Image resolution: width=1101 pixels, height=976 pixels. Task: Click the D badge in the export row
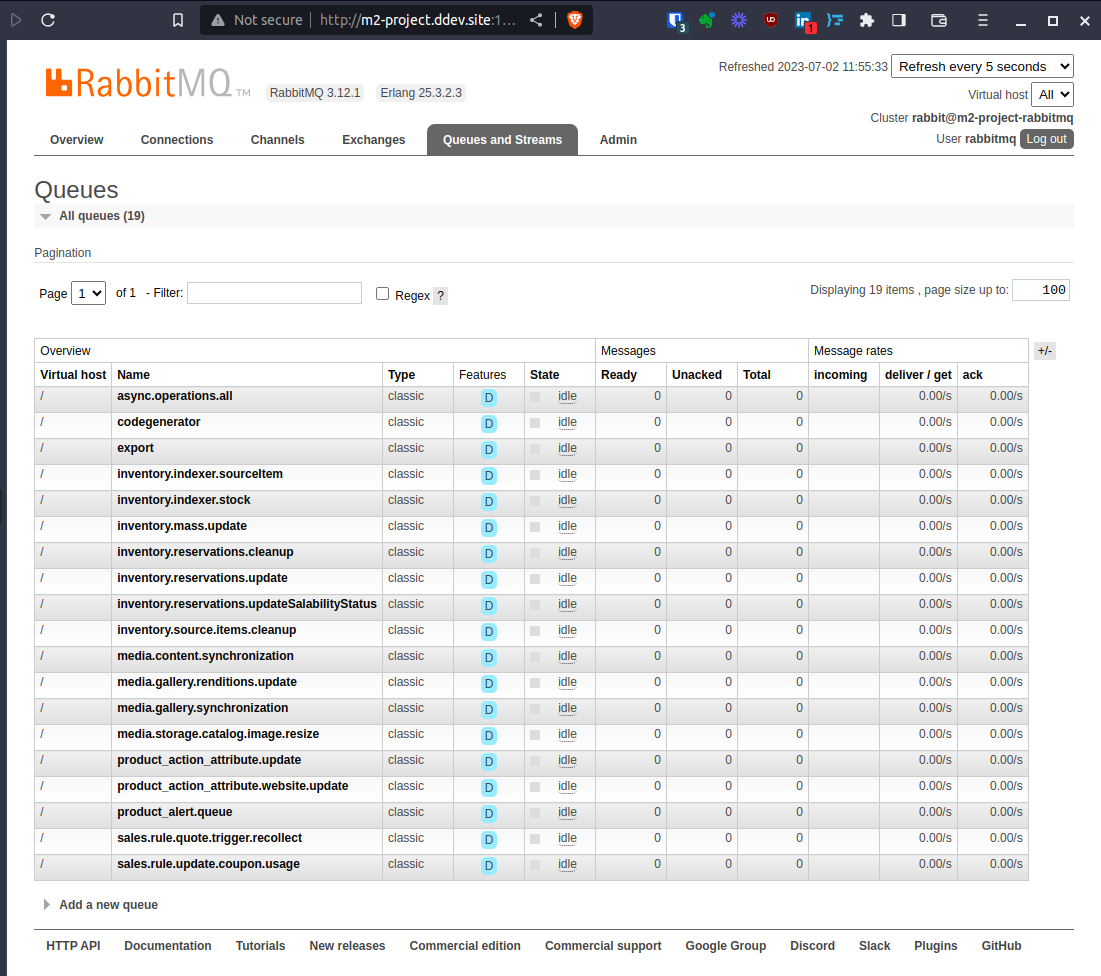pos(489,450)
